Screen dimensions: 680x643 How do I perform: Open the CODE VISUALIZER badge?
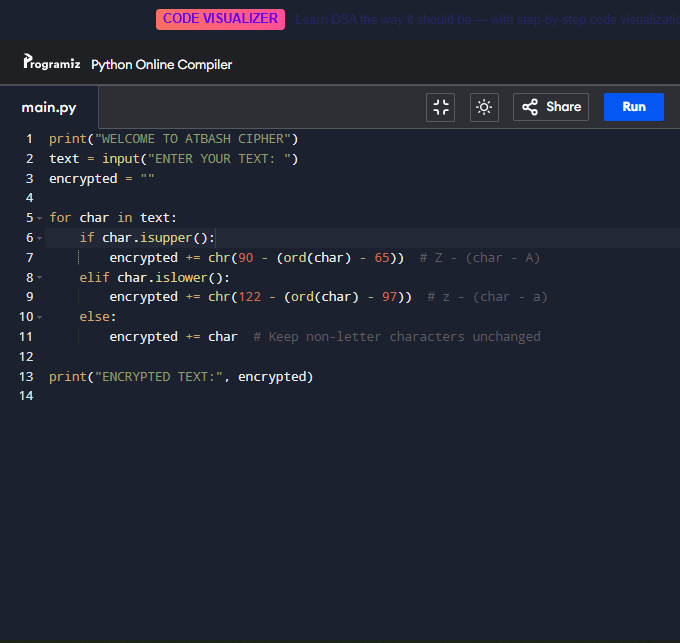pyautogui.click(x=220, y=19)
